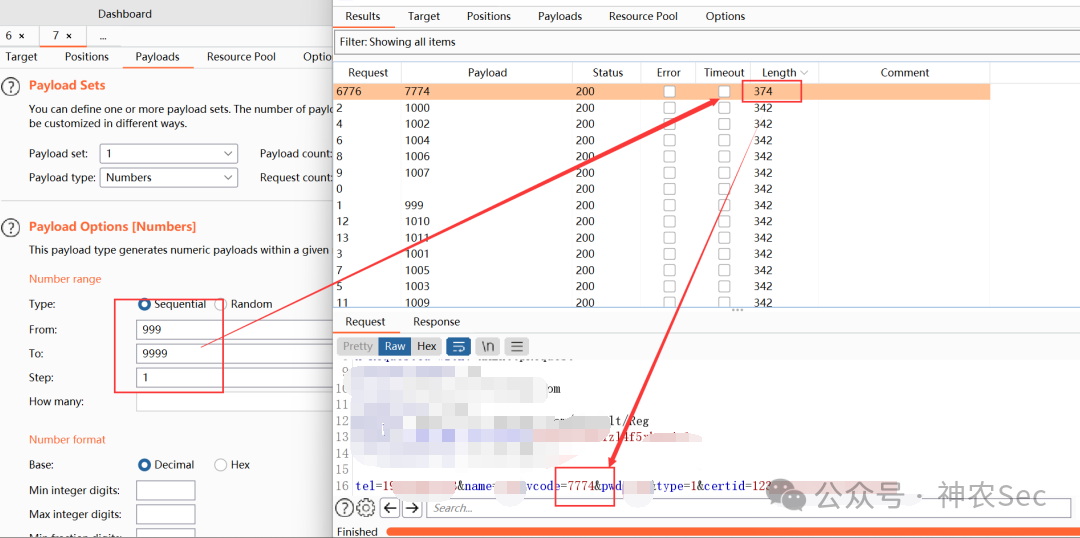1080x538 pixels.
Task: Open the Resource Pool results tab
Action: (643, 16)
